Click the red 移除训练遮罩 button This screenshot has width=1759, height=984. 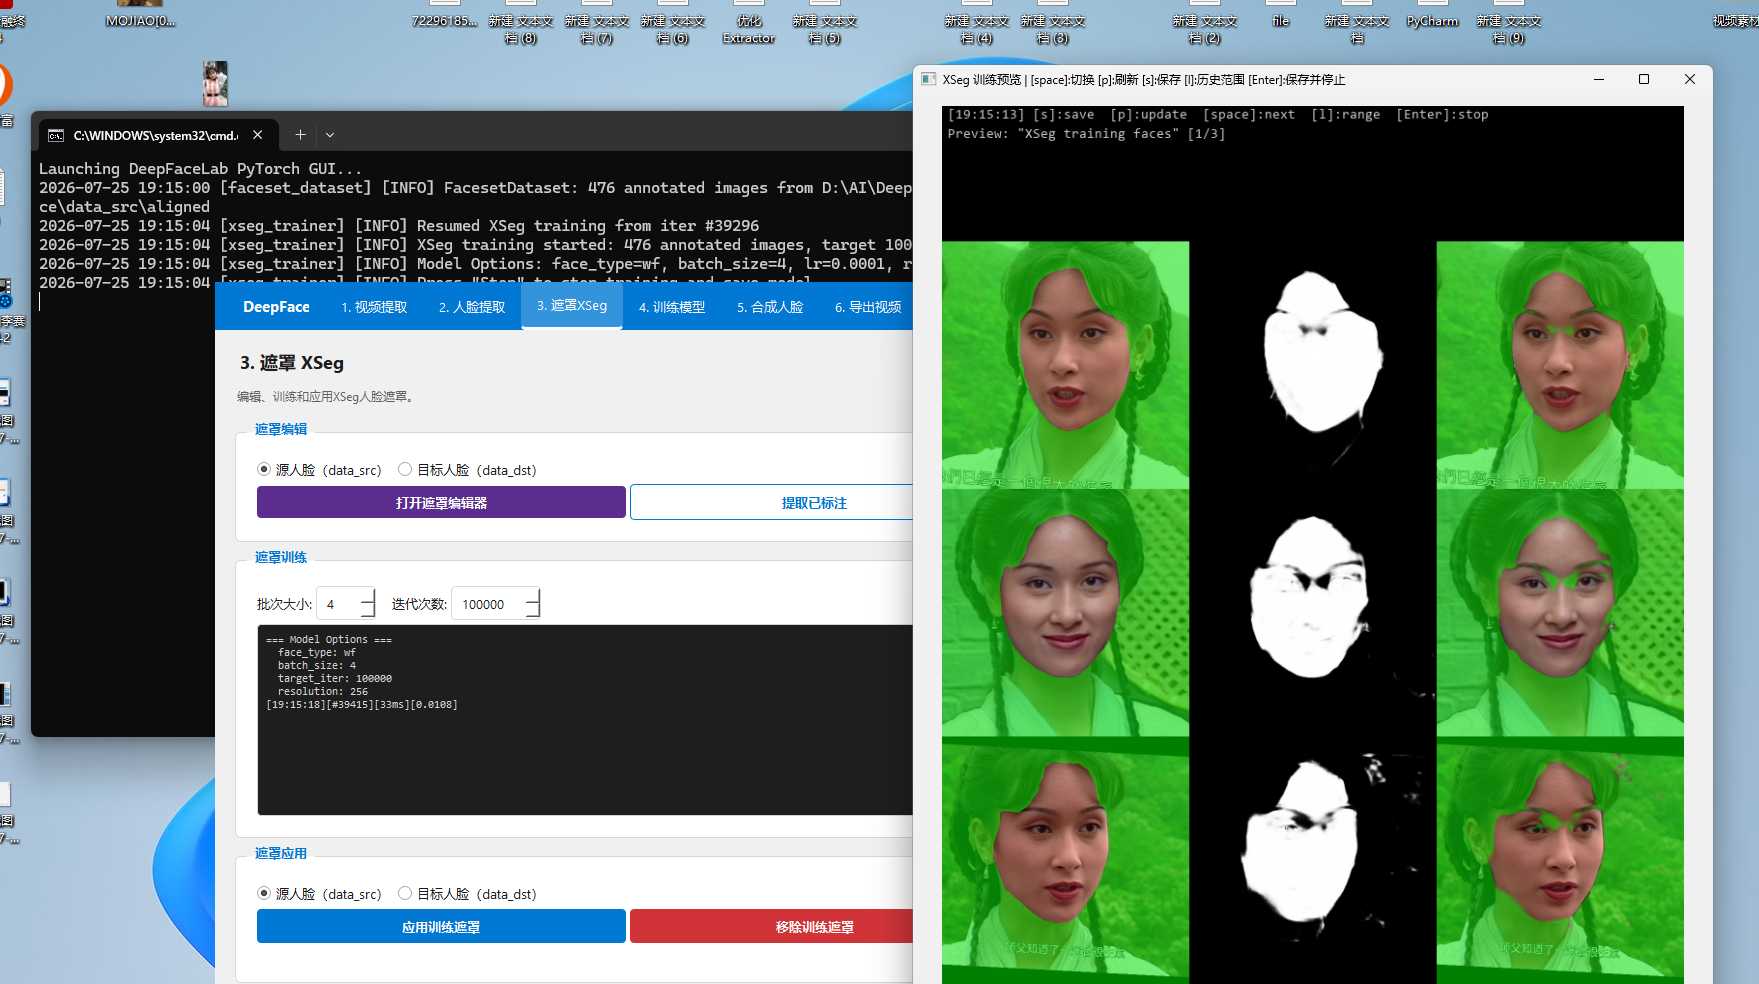coord(772,927)
